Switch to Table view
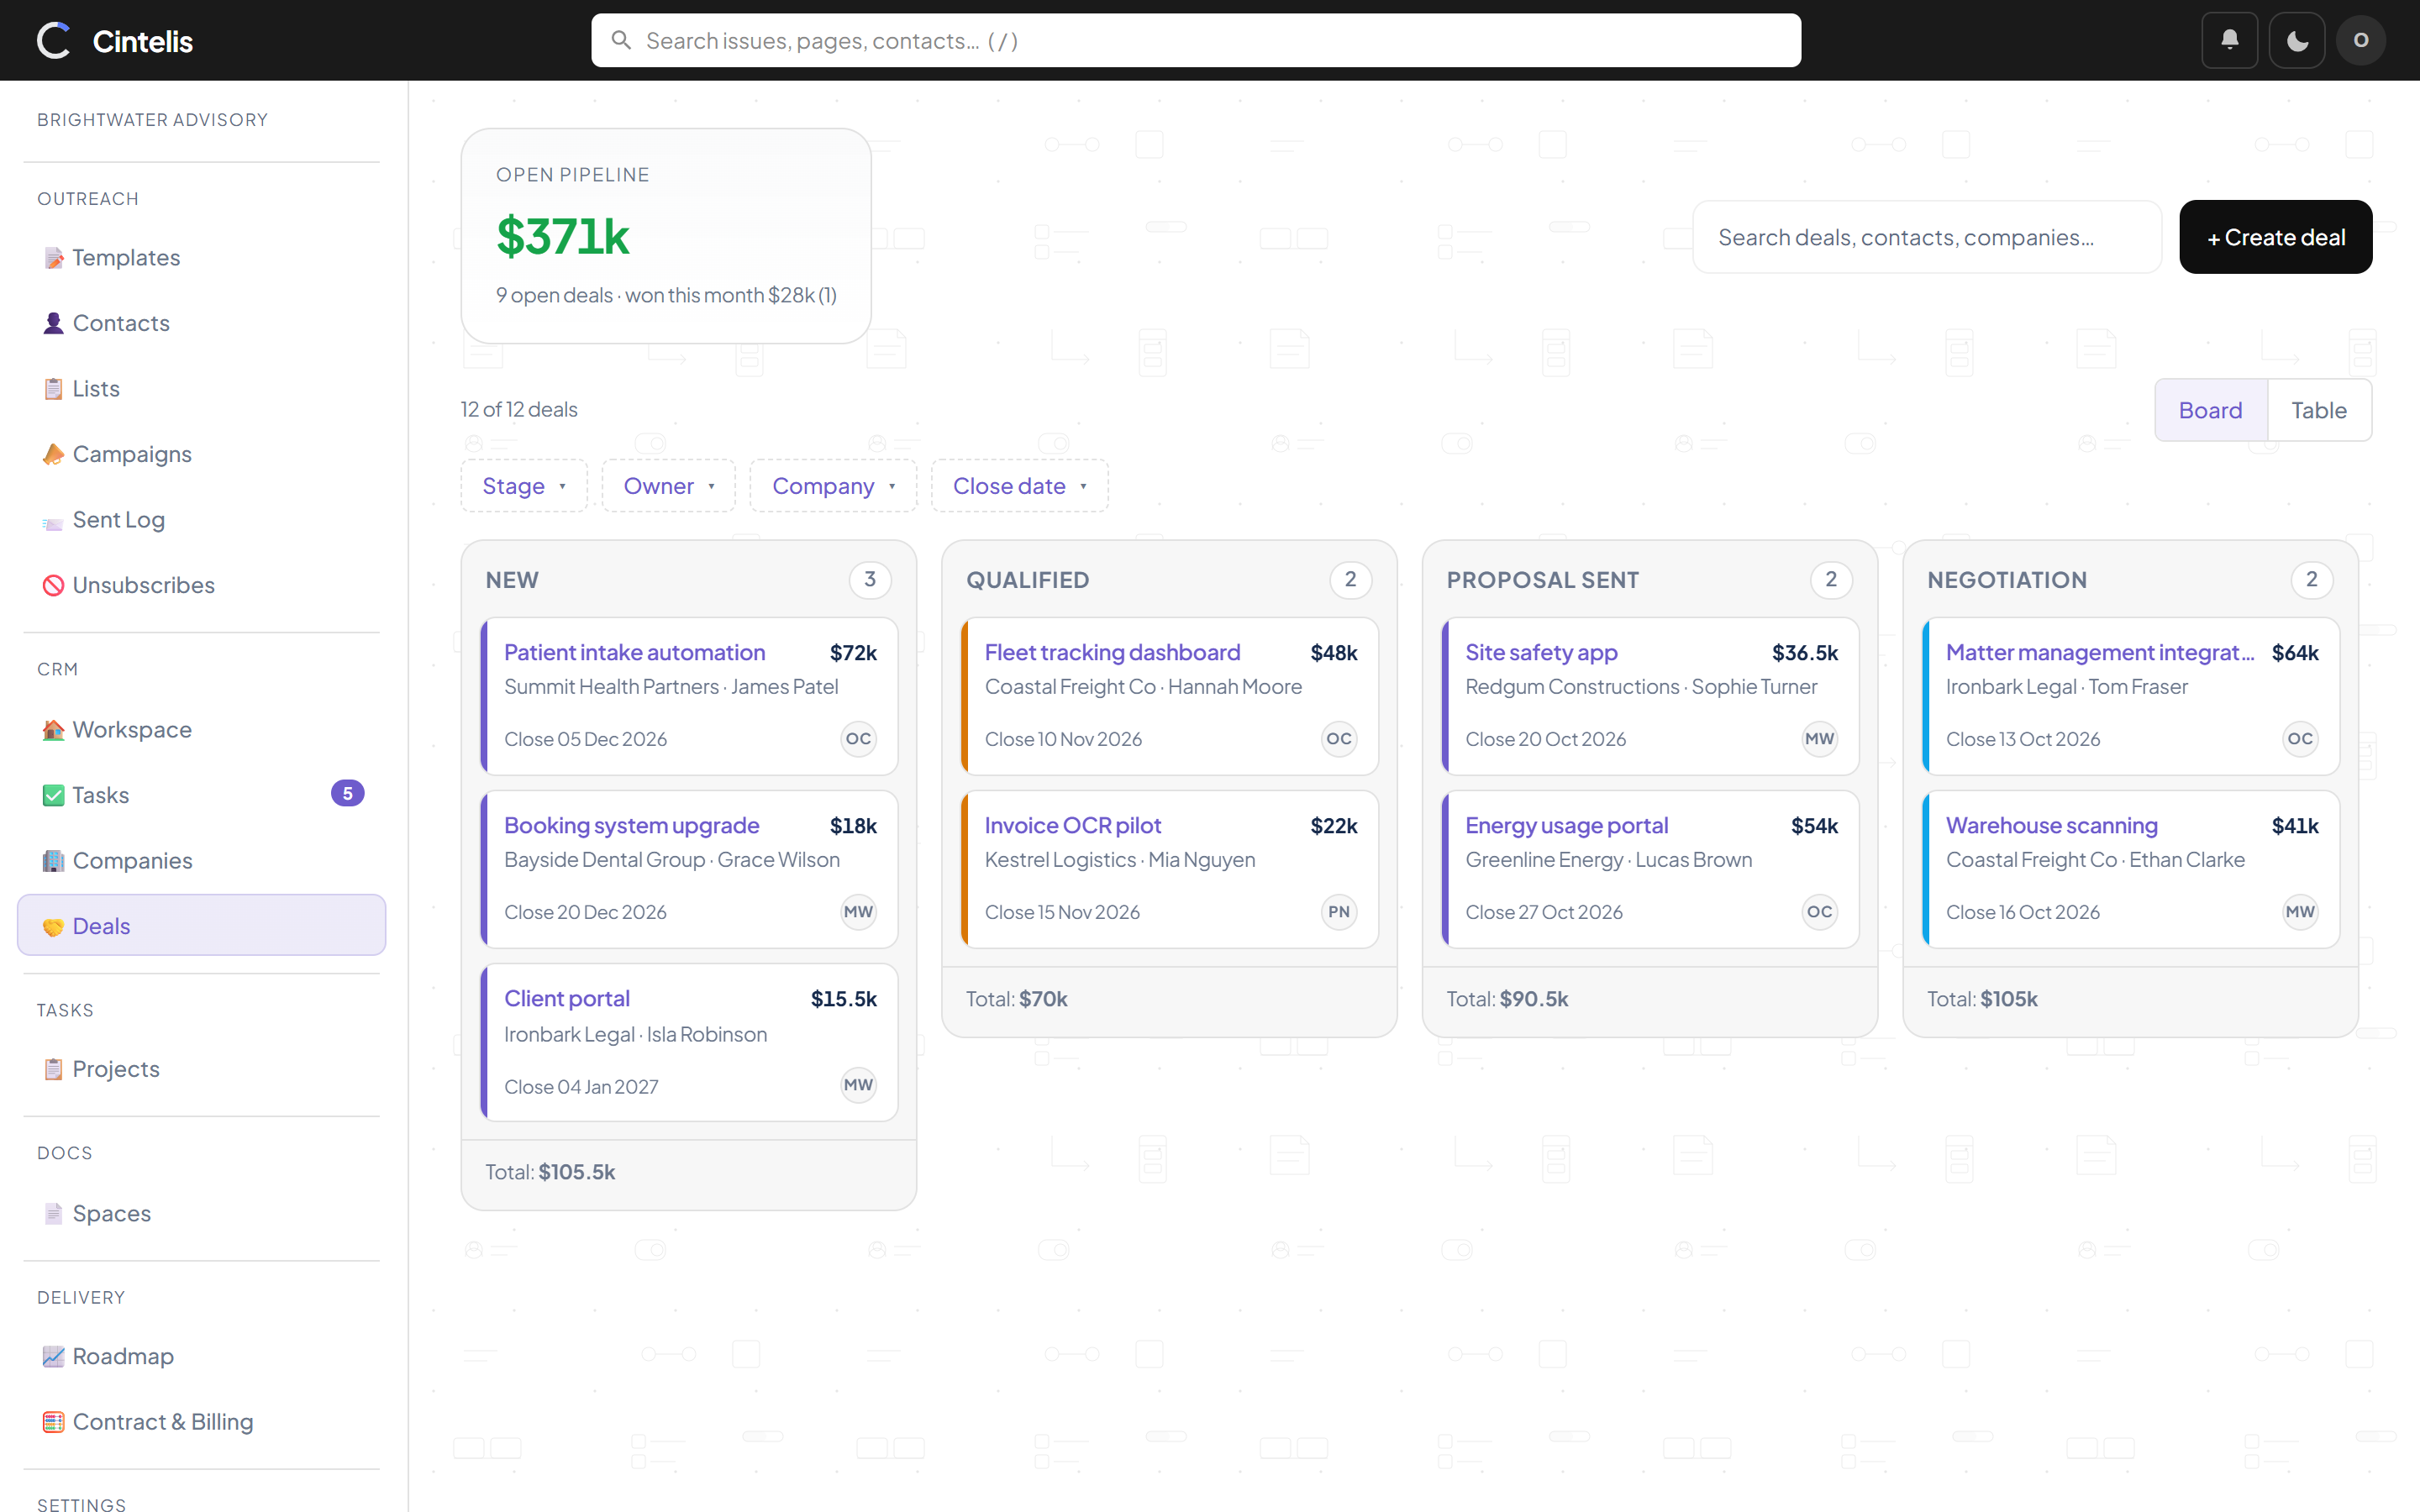 2318,410
